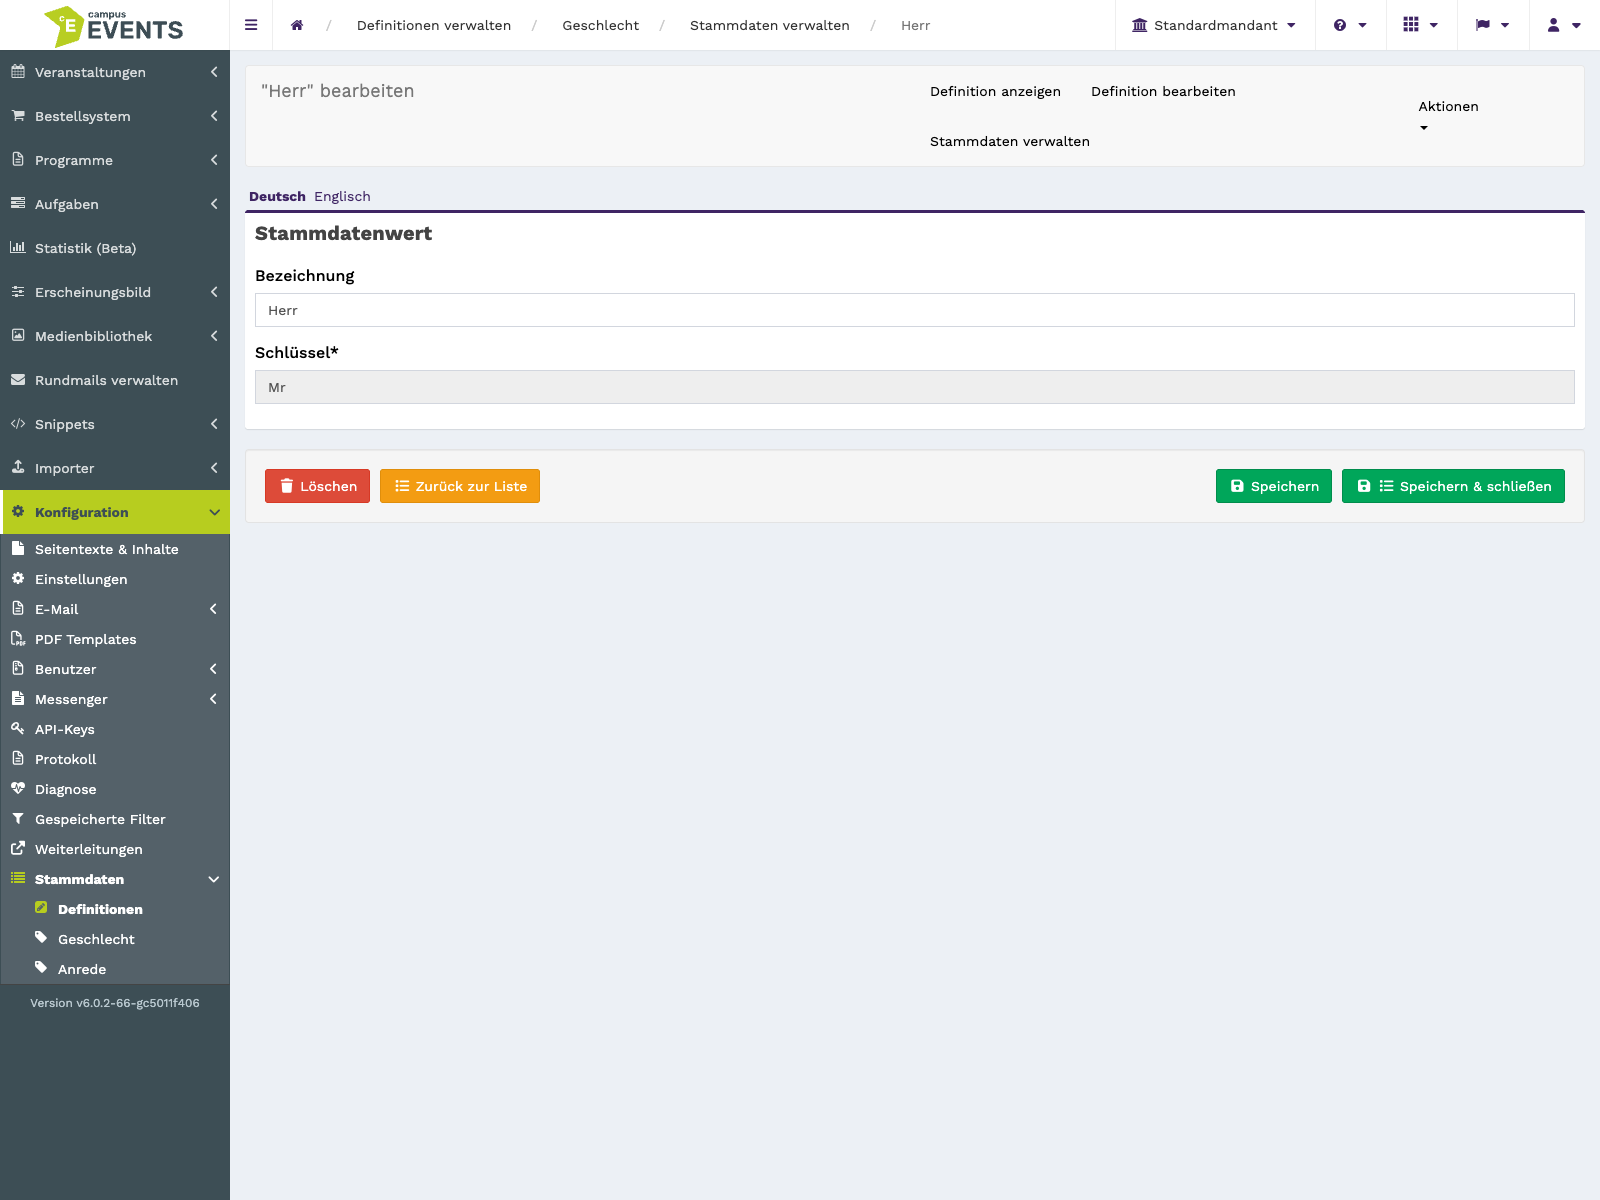Expand the Bestellsystem sidebar section
The width and height of the screenshot is (1600, 1200).
115,116
